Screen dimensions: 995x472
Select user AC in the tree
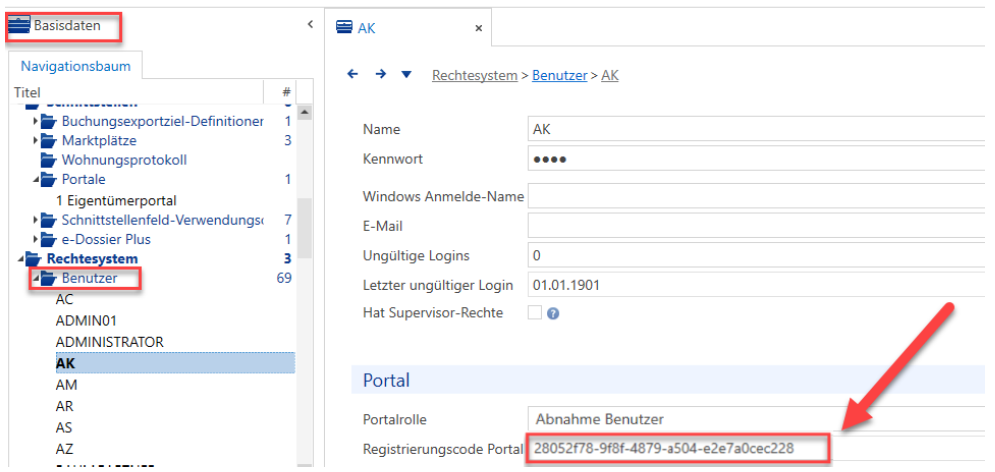click(65, 300)
